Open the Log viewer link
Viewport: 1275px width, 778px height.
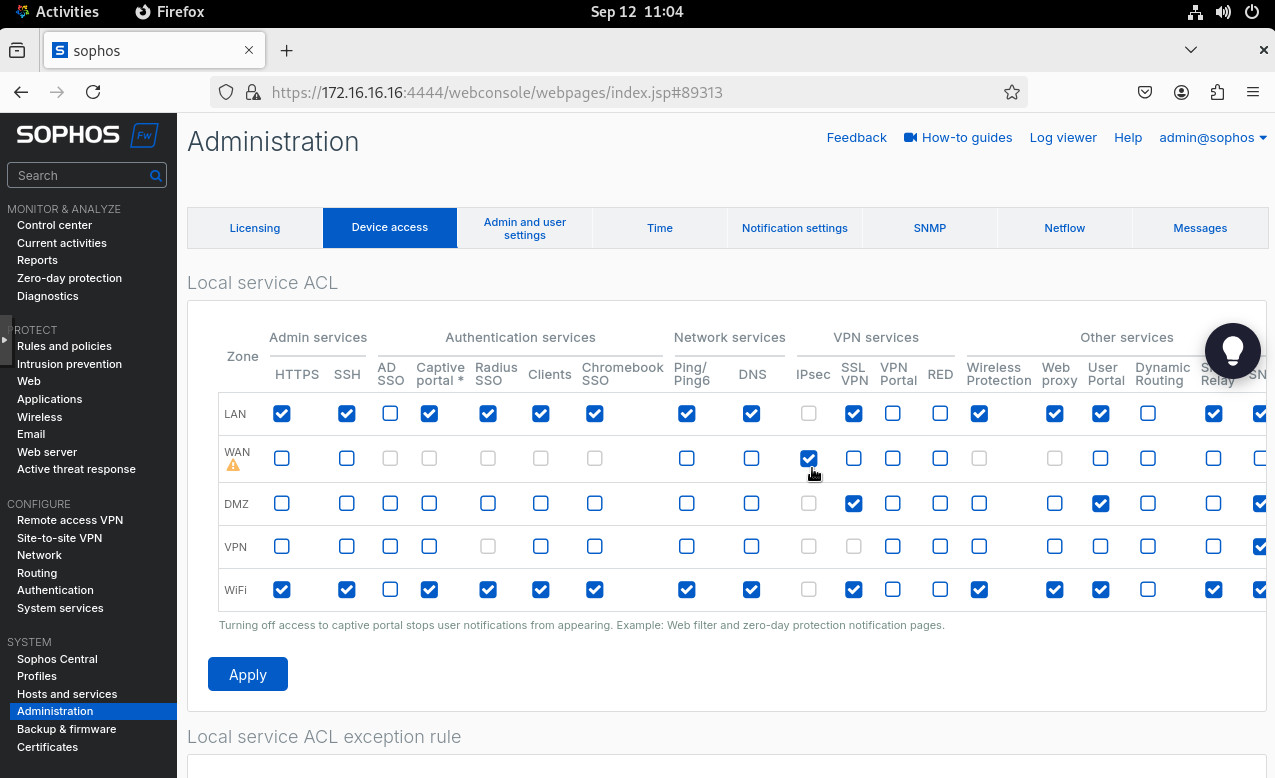click(x=1063, y=138)
